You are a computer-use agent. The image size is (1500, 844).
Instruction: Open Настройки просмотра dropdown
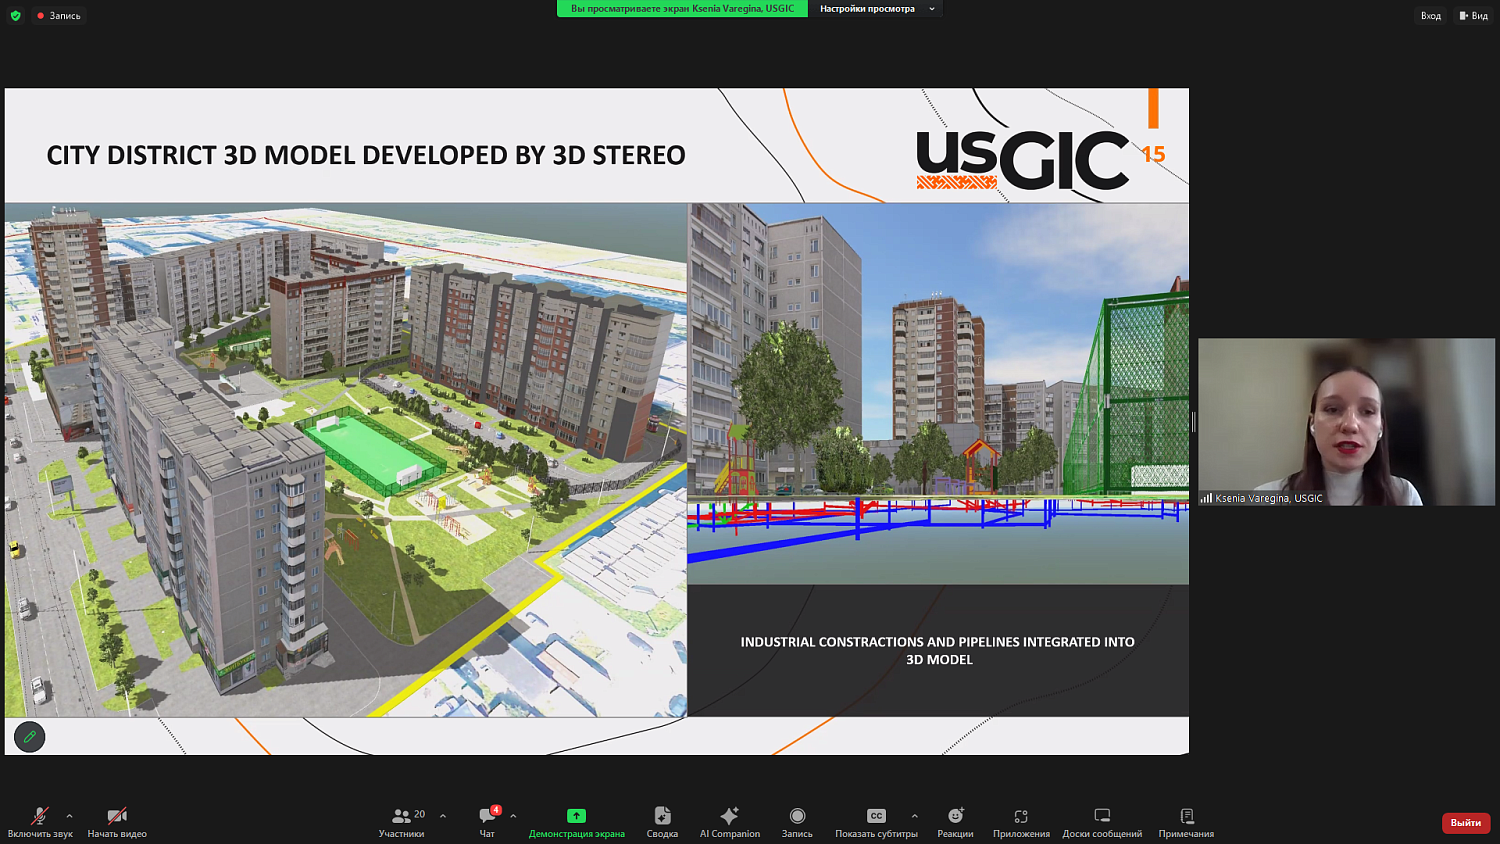coord(876,9)
